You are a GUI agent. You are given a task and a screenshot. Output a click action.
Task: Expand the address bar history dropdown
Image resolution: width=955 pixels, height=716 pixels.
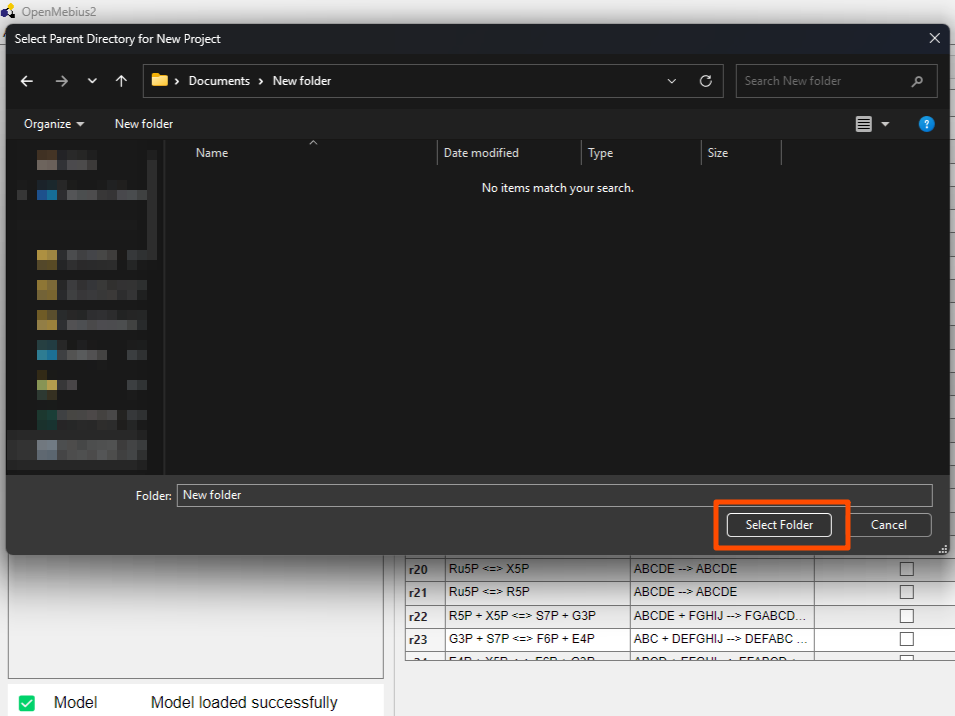671,81
